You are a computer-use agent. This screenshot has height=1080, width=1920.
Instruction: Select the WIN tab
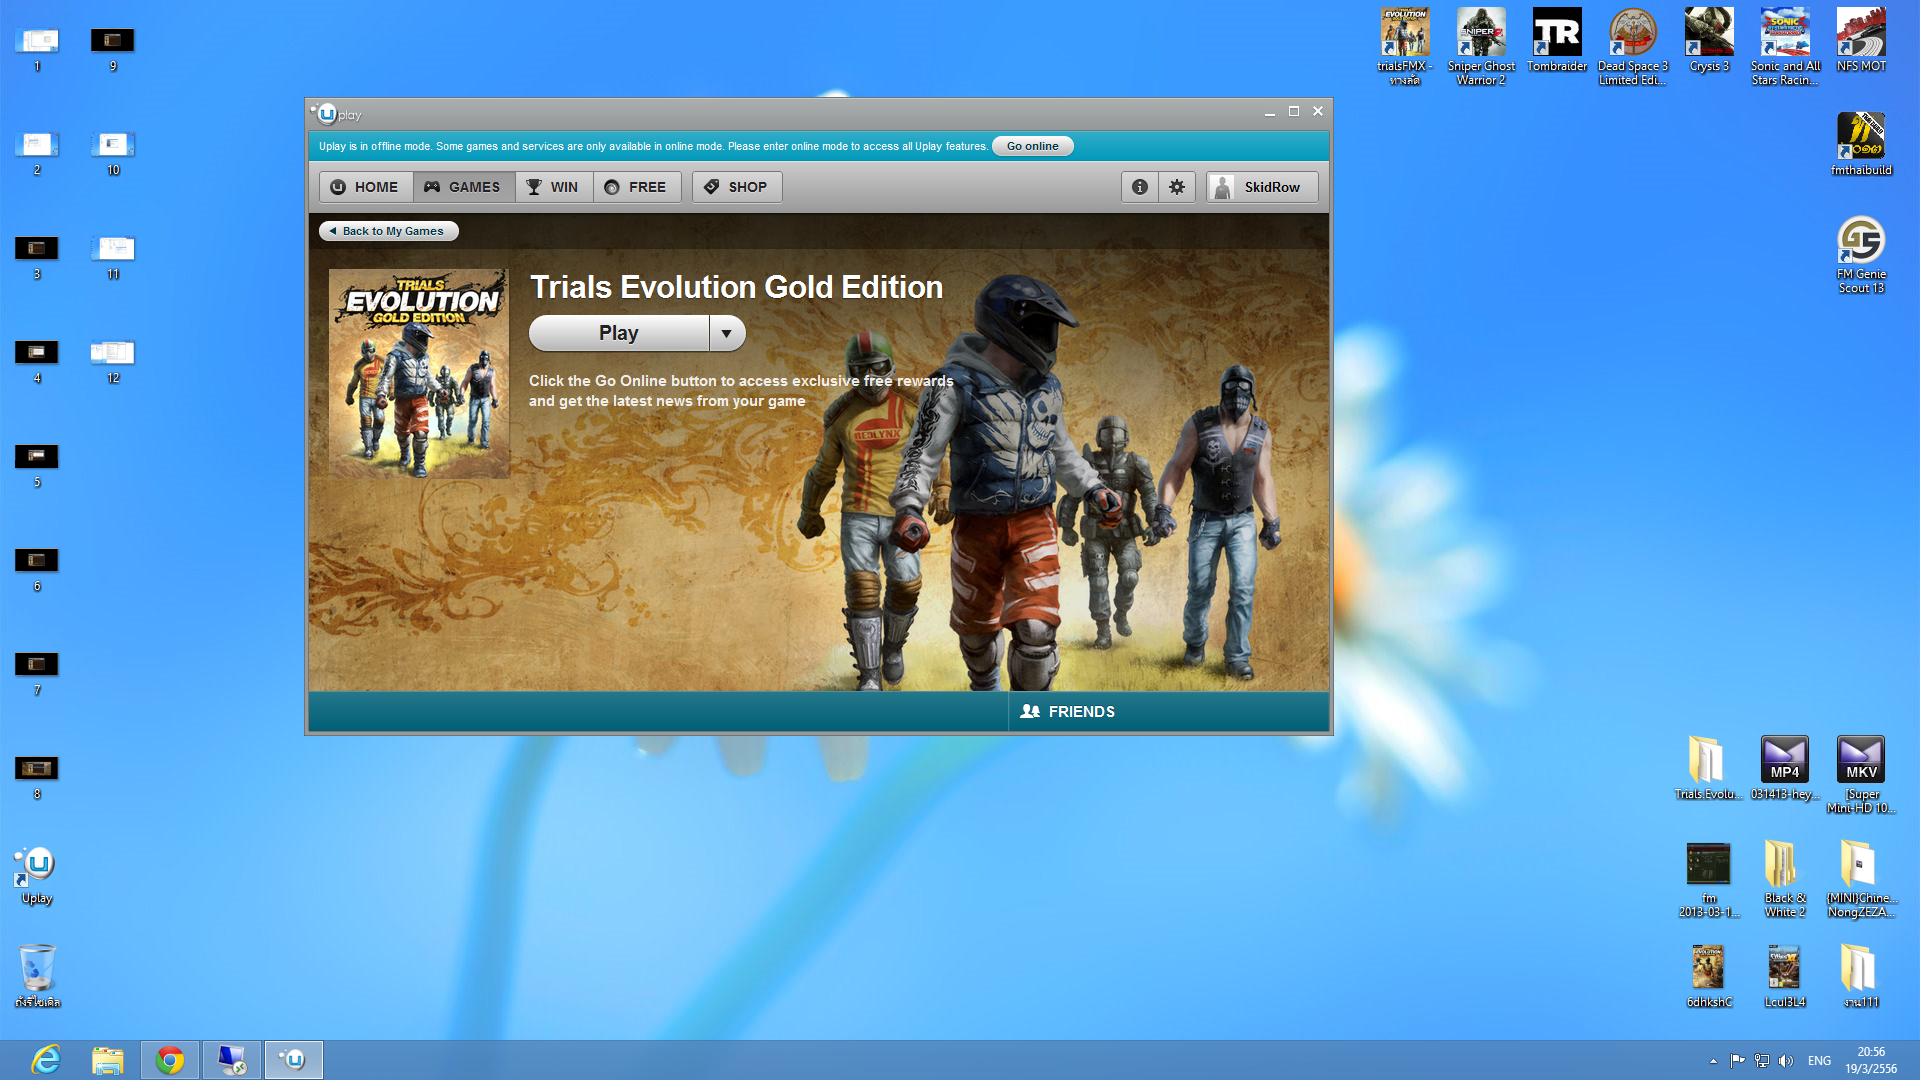(x=553, y=187)
